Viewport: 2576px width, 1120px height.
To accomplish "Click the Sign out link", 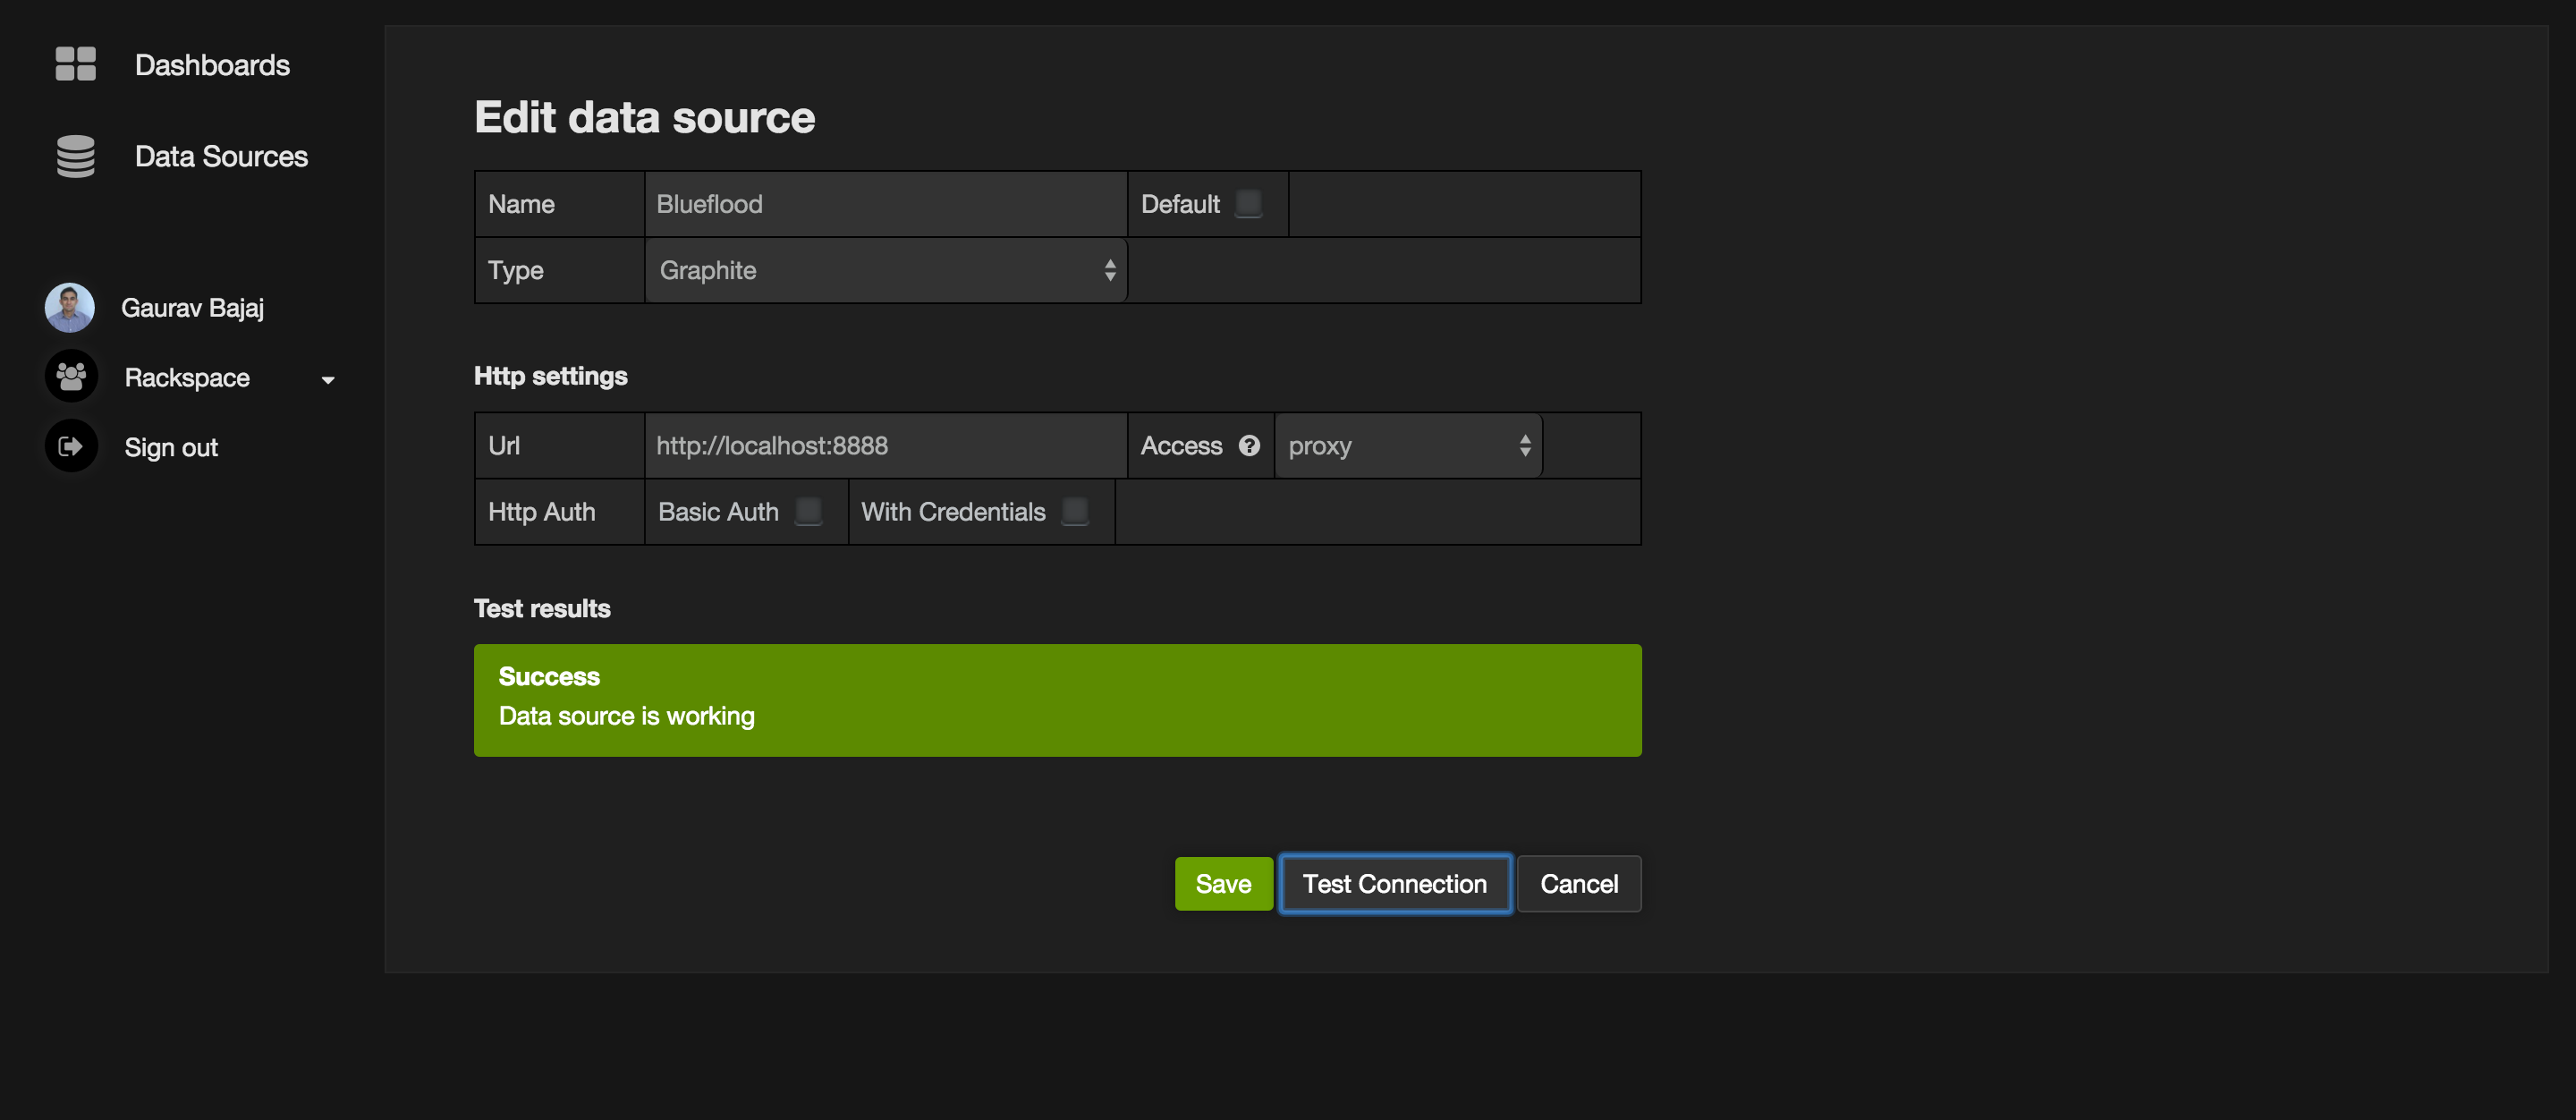I will coord(171,447).
